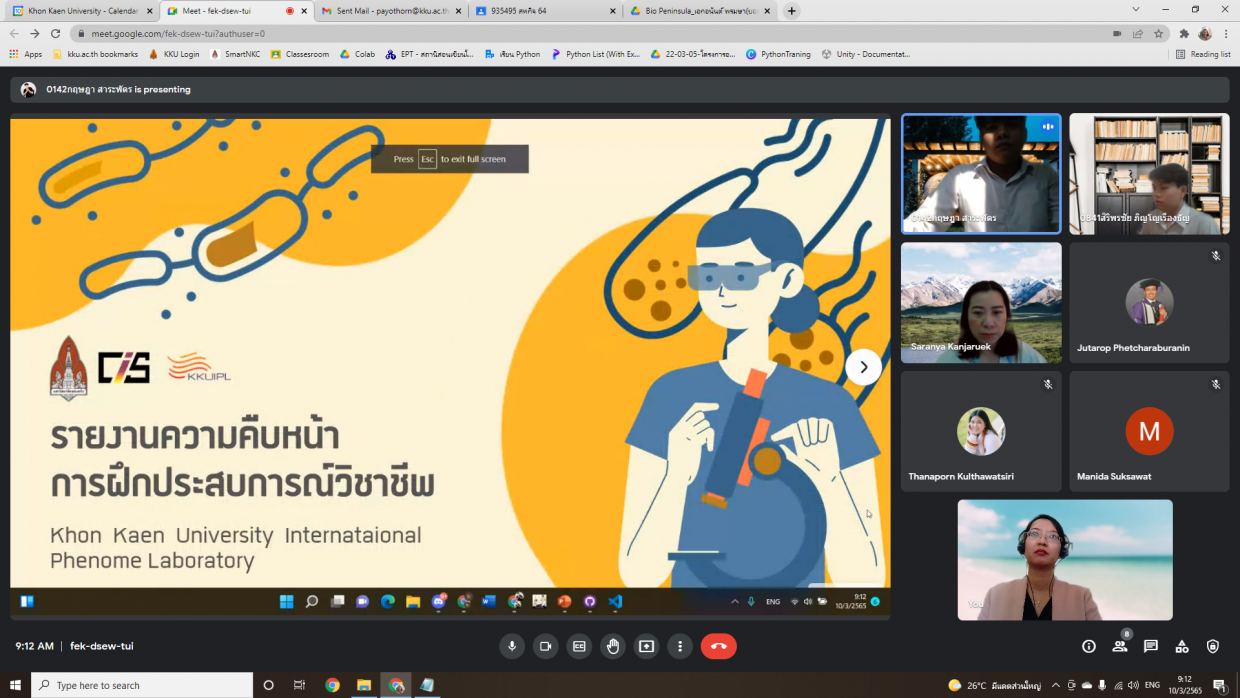This screenshot has width=1240, height=698.
Task: Turn off the camera
Action: [x=545, y=646]
